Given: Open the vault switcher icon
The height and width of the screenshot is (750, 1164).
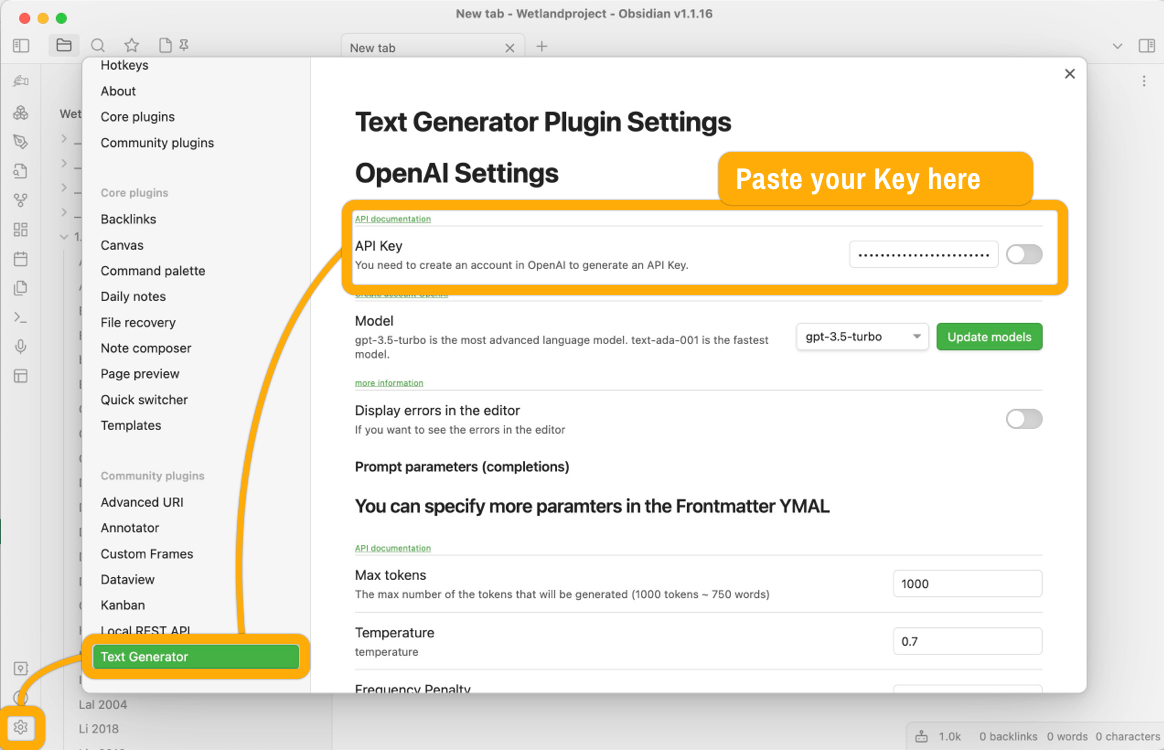Looking at the screenshot, I should point(21,668).
